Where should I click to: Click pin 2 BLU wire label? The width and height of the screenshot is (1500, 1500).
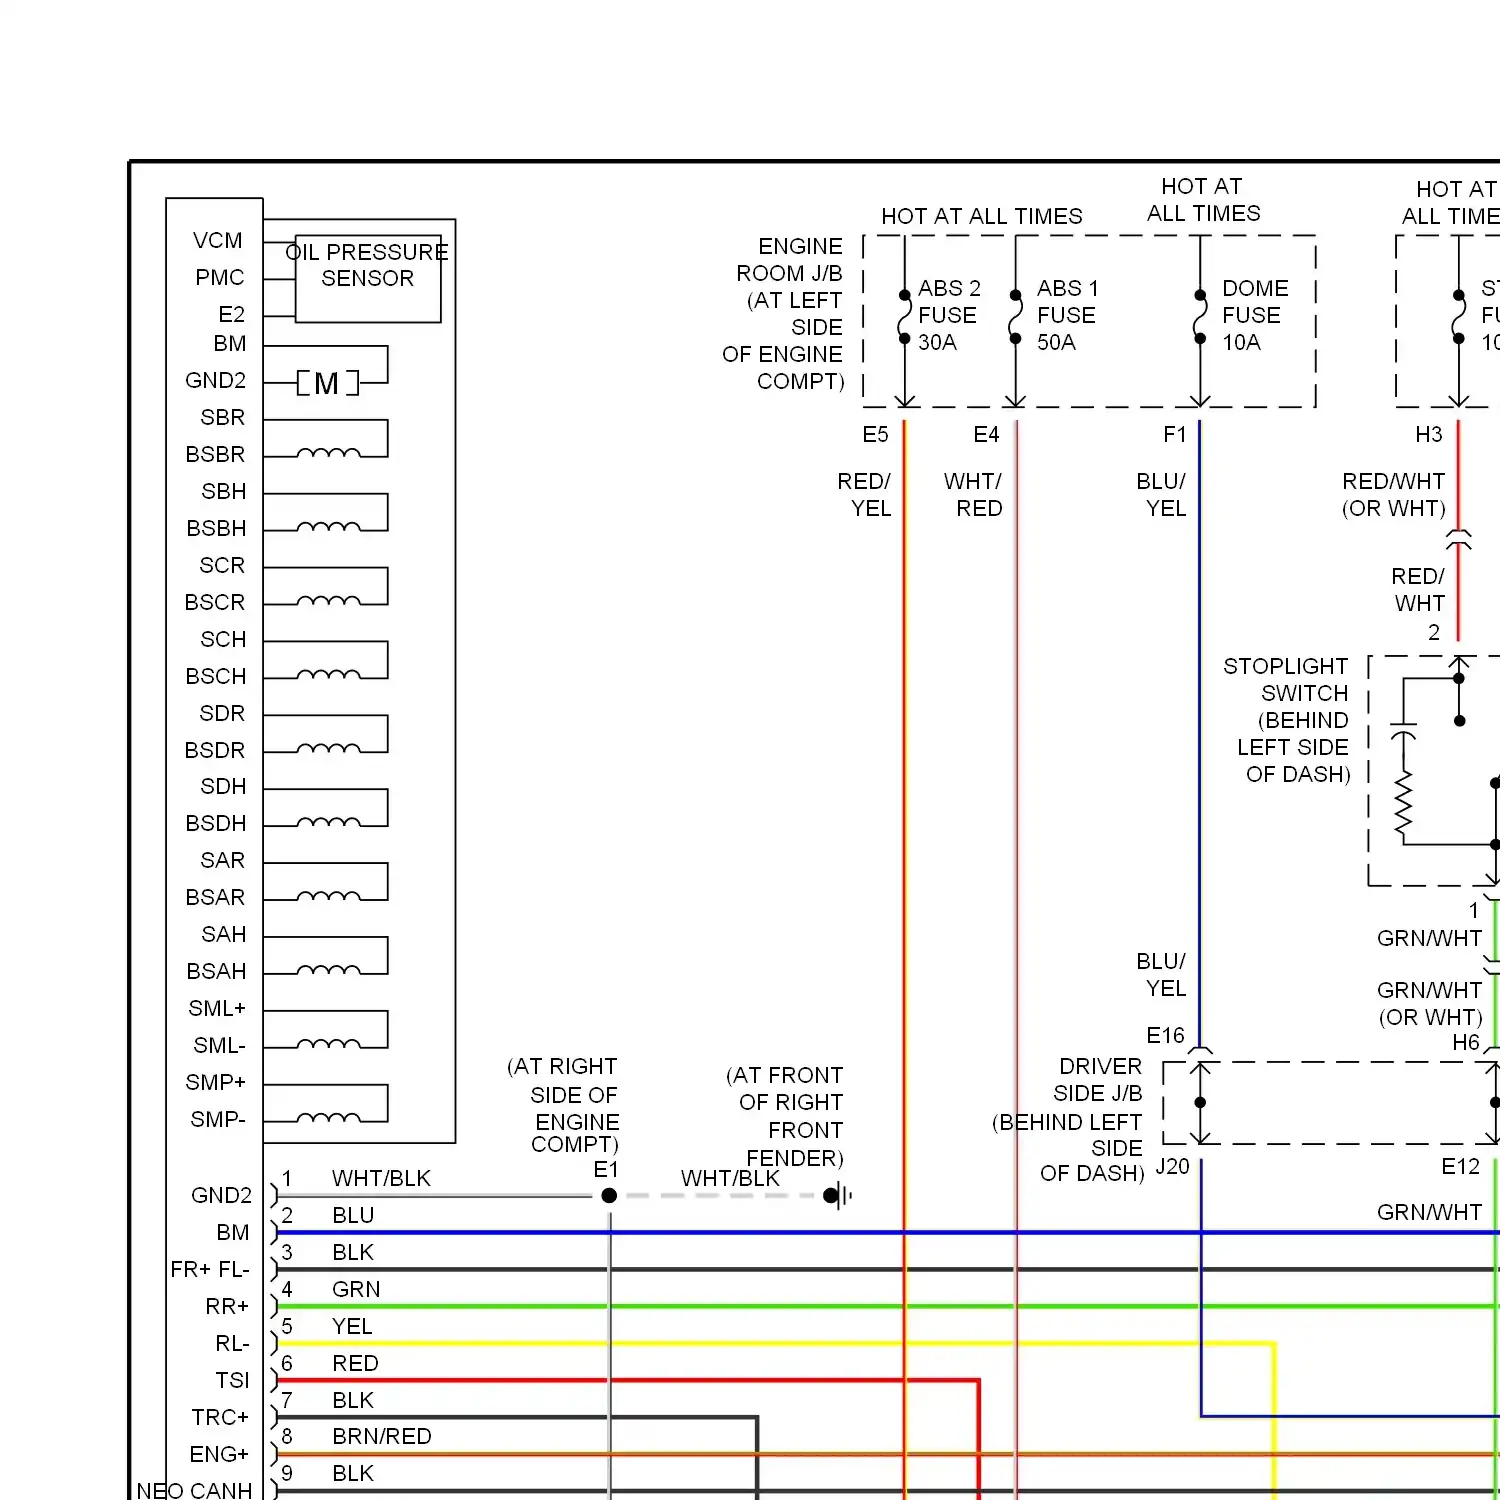click(x=353, y=1216)
